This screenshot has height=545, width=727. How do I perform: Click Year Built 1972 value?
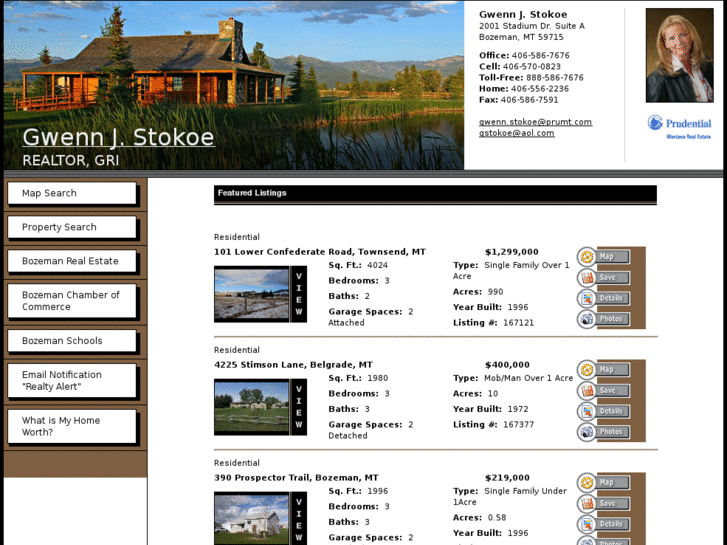[x=518, y=409]
